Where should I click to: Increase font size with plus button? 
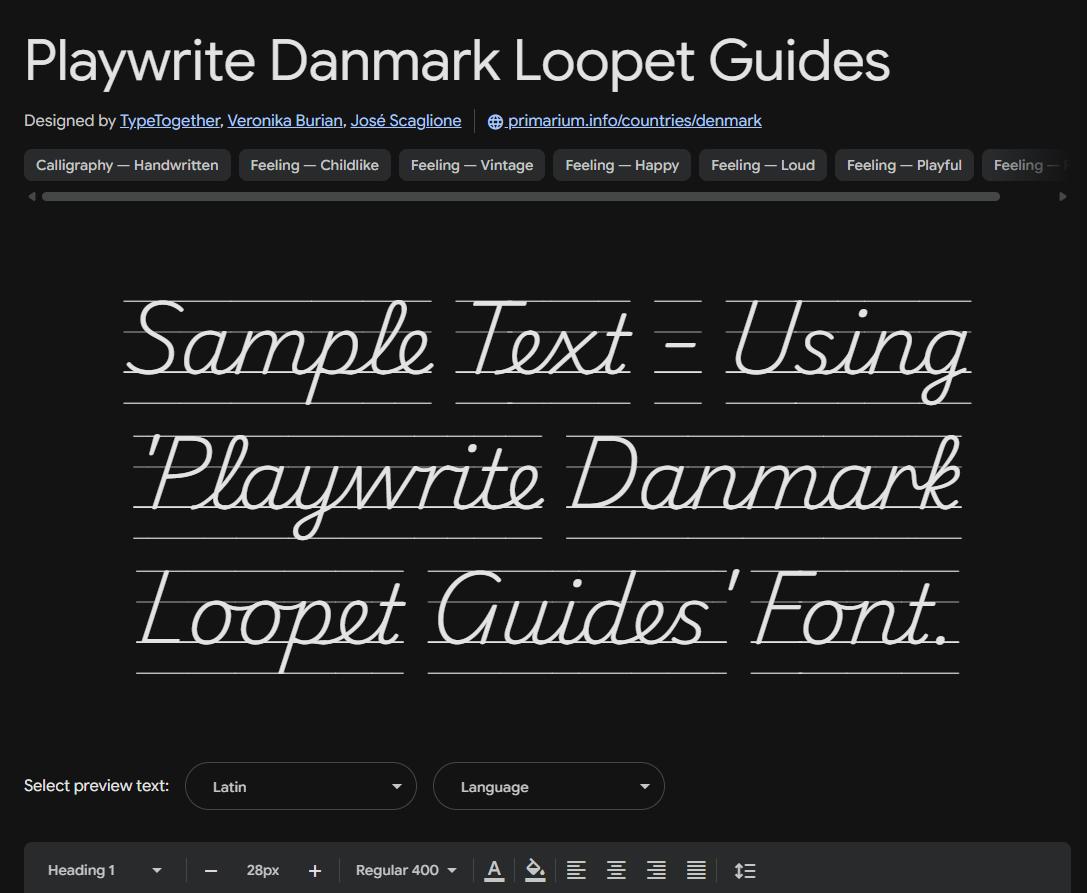click(315, 871)
